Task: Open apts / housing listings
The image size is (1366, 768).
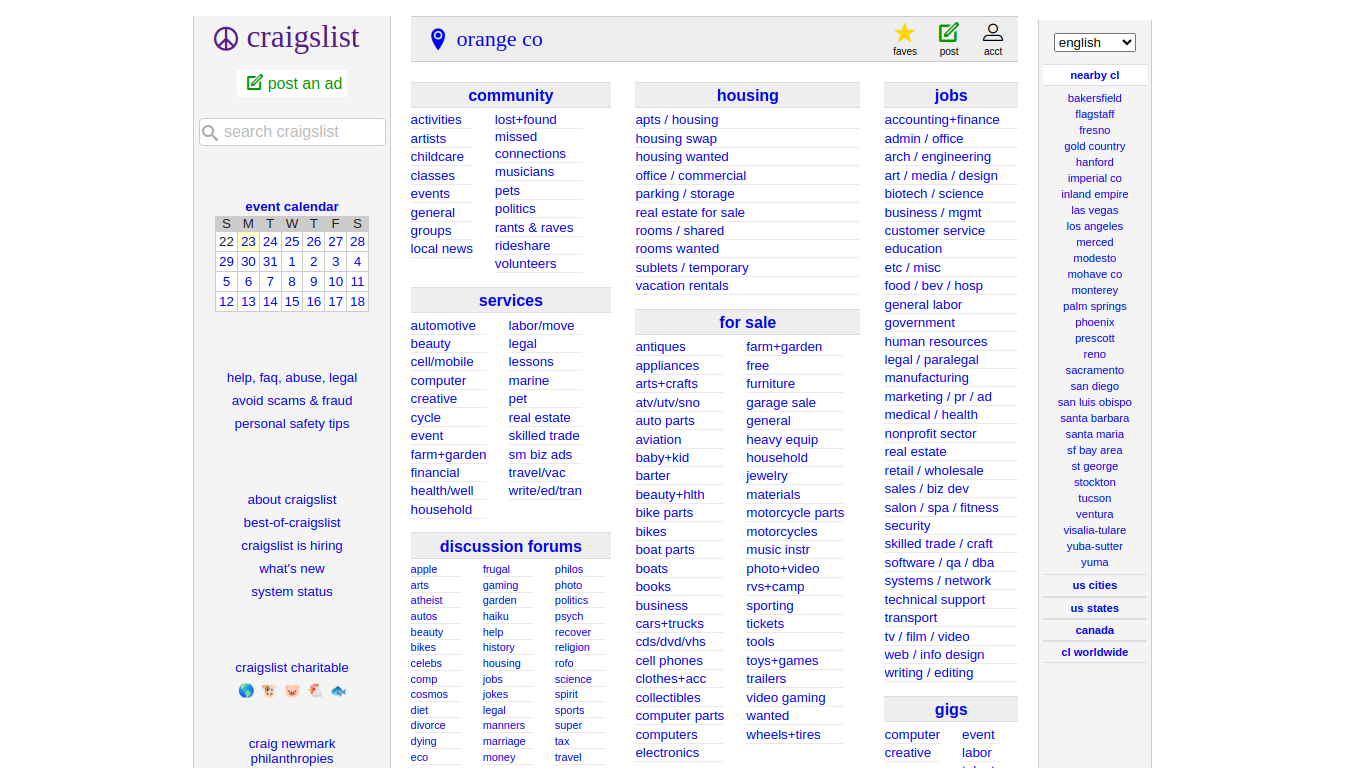Action: coord(677,120)
